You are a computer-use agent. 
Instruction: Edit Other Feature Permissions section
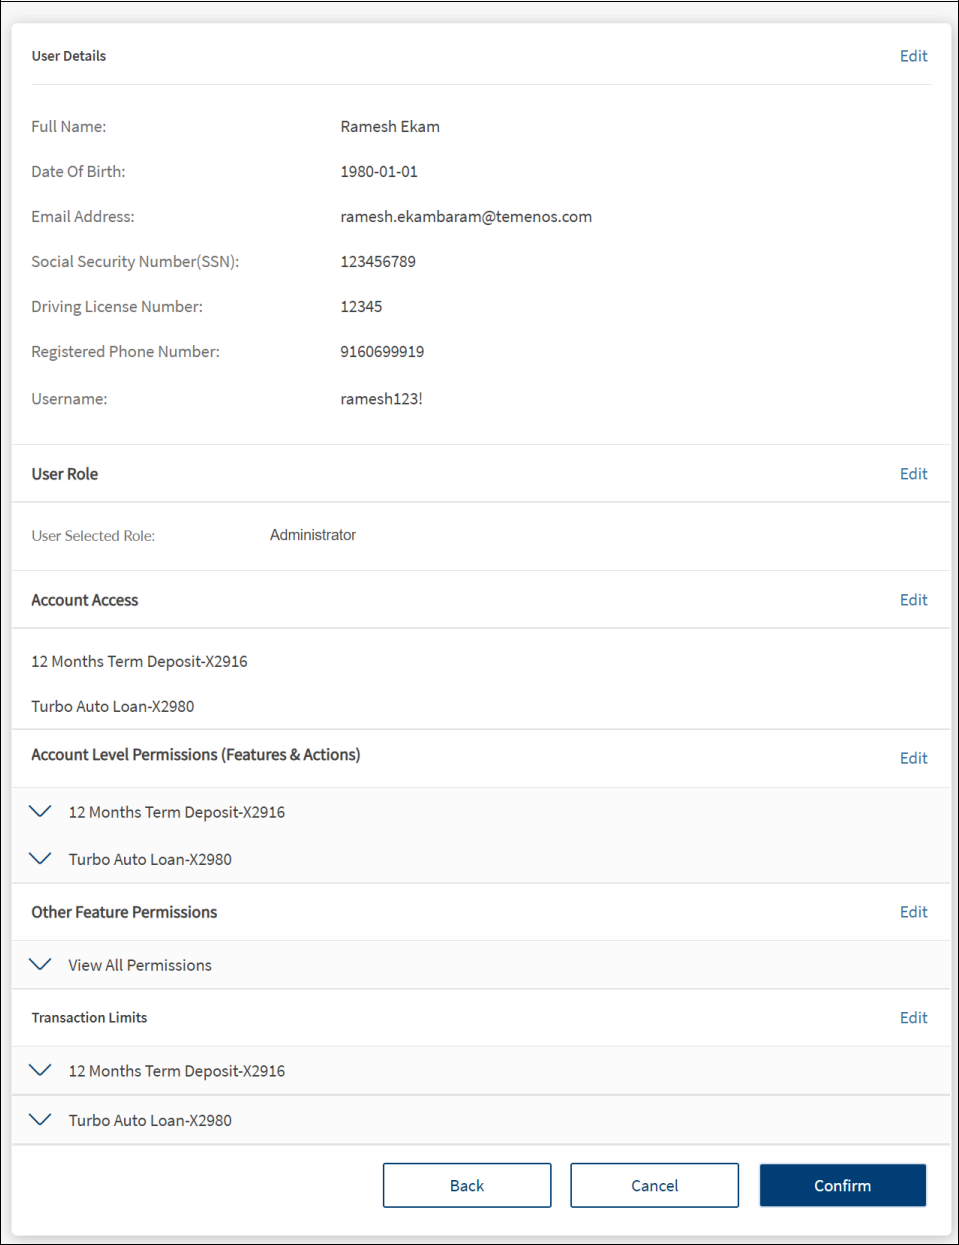pos(913,912)
